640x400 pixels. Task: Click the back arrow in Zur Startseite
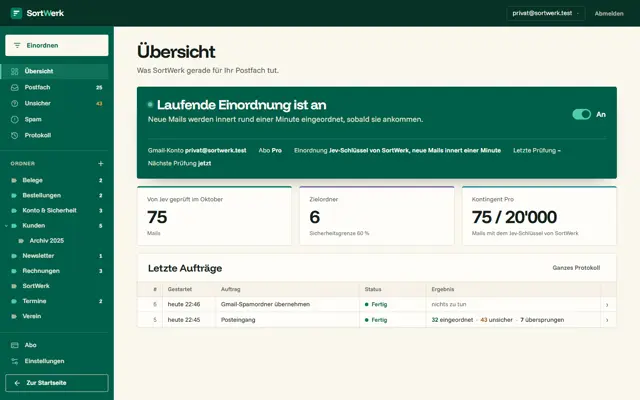click(x=17, y=383)
